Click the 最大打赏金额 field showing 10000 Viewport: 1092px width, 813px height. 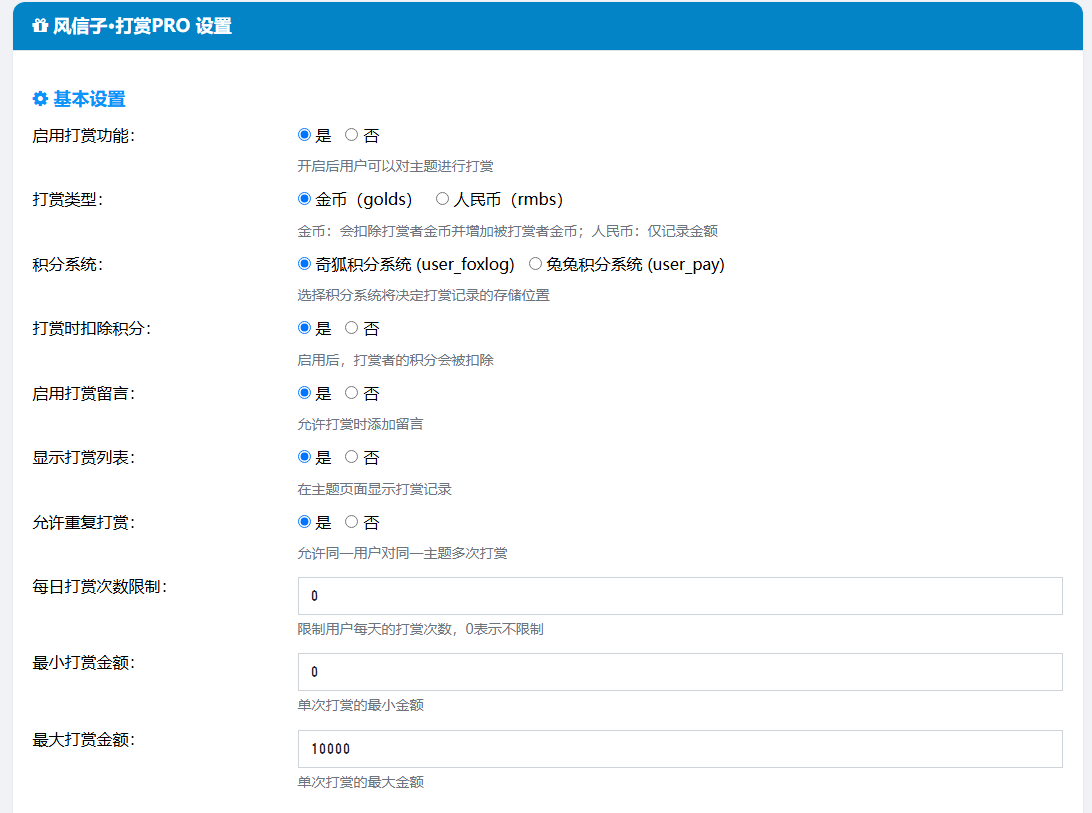(679, 749)
